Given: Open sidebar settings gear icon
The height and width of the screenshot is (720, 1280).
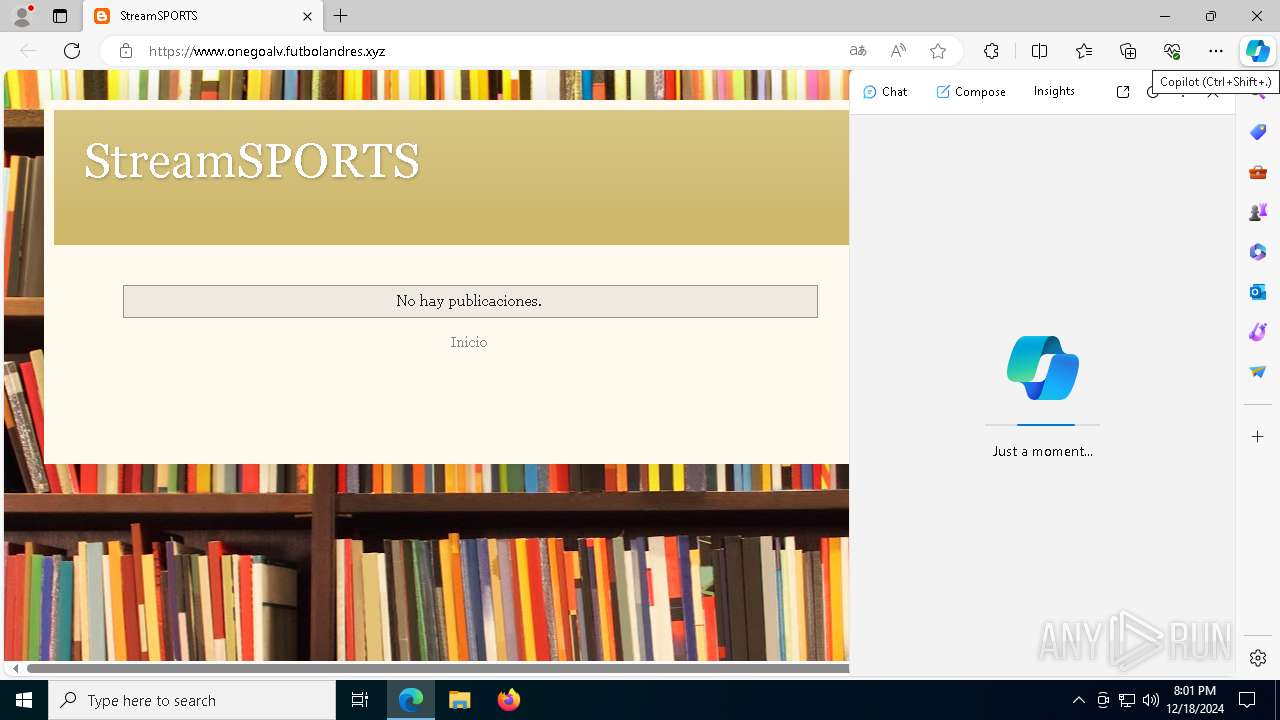Looking at the screenshot, I should (1258, 658).
